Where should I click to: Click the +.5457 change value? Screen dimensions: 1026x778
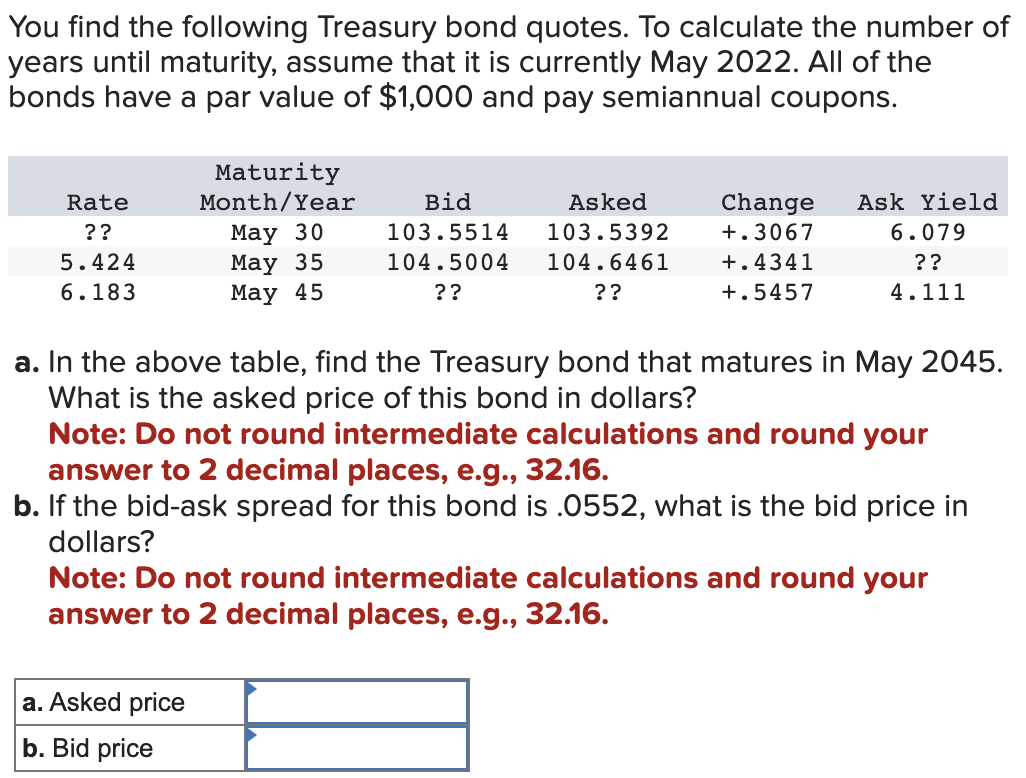[767, 292]
